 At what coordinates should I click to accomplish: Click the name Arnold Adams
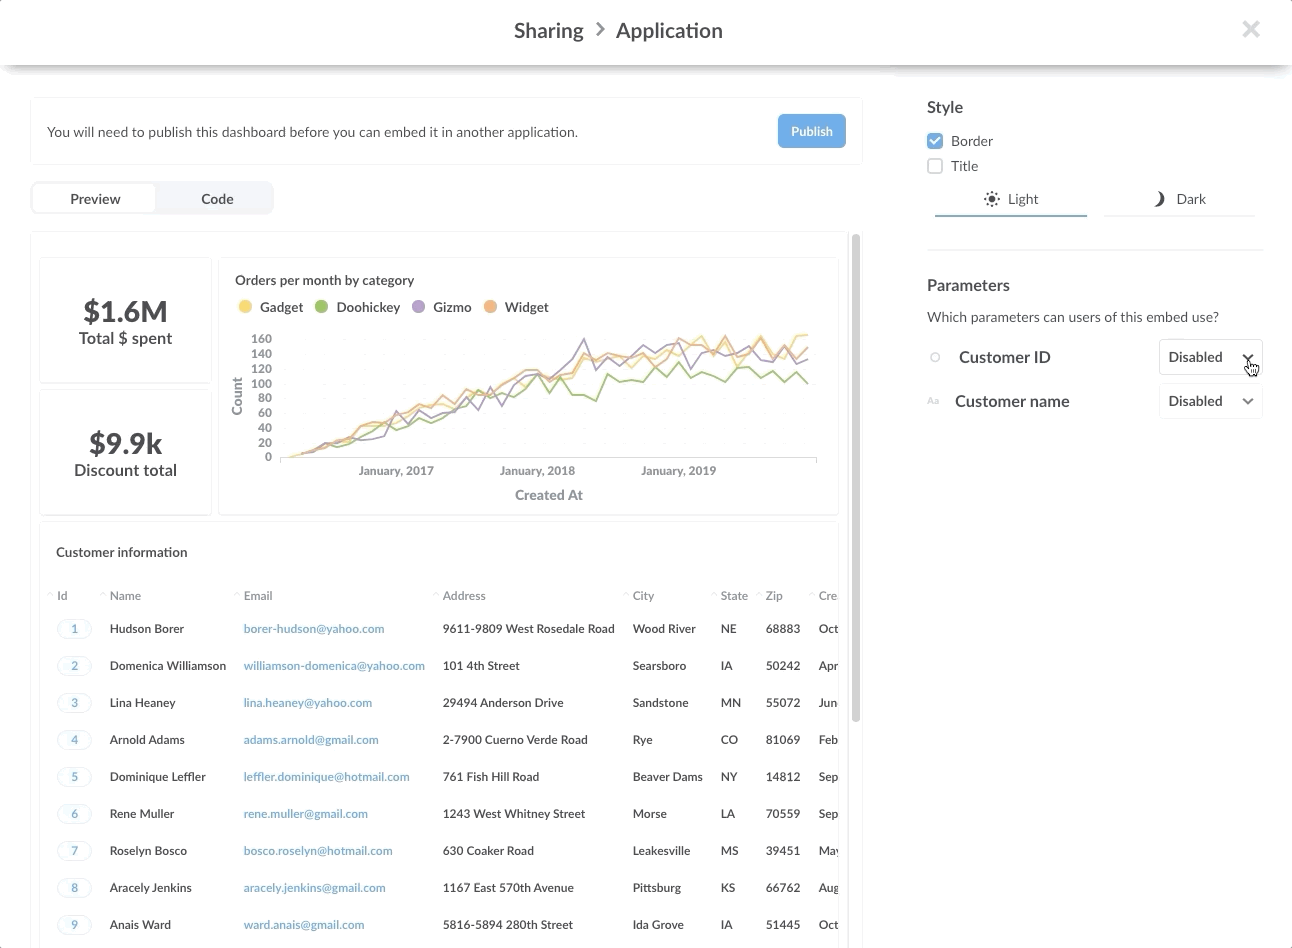click(x=147, y=740)
